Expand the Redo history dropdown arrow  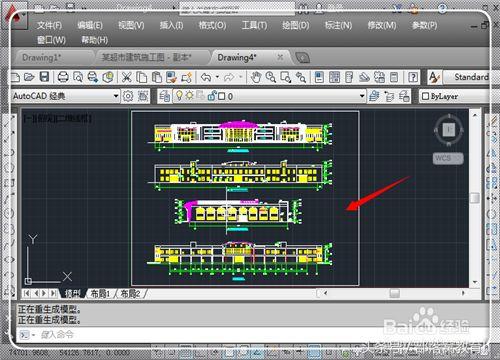(x=240, y=77)
